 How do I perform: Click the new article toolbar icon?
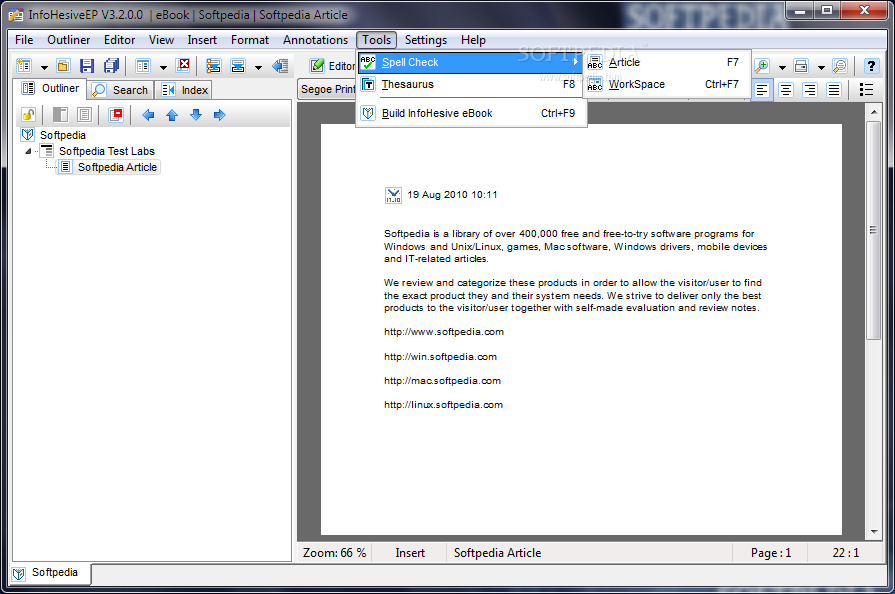click(24, 66)
